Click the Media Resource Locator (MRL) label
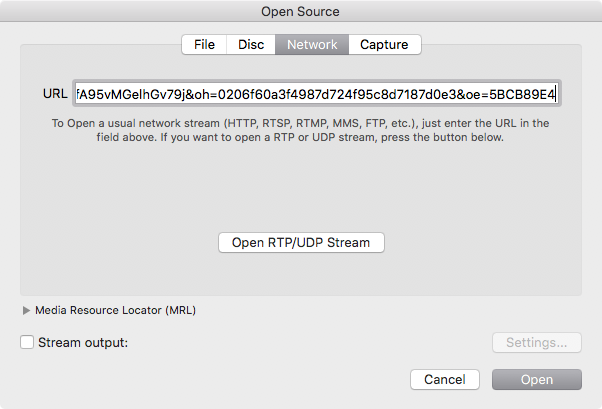Viewport: 602px width, 409px height. [116, 310]
